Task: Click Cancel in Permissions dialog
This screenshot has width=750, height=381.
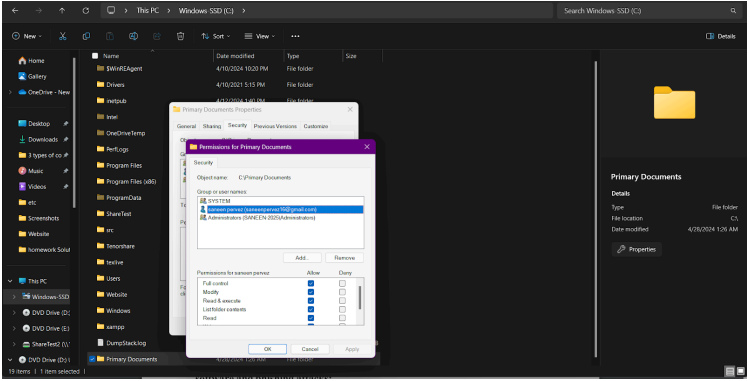Action: 309,349
